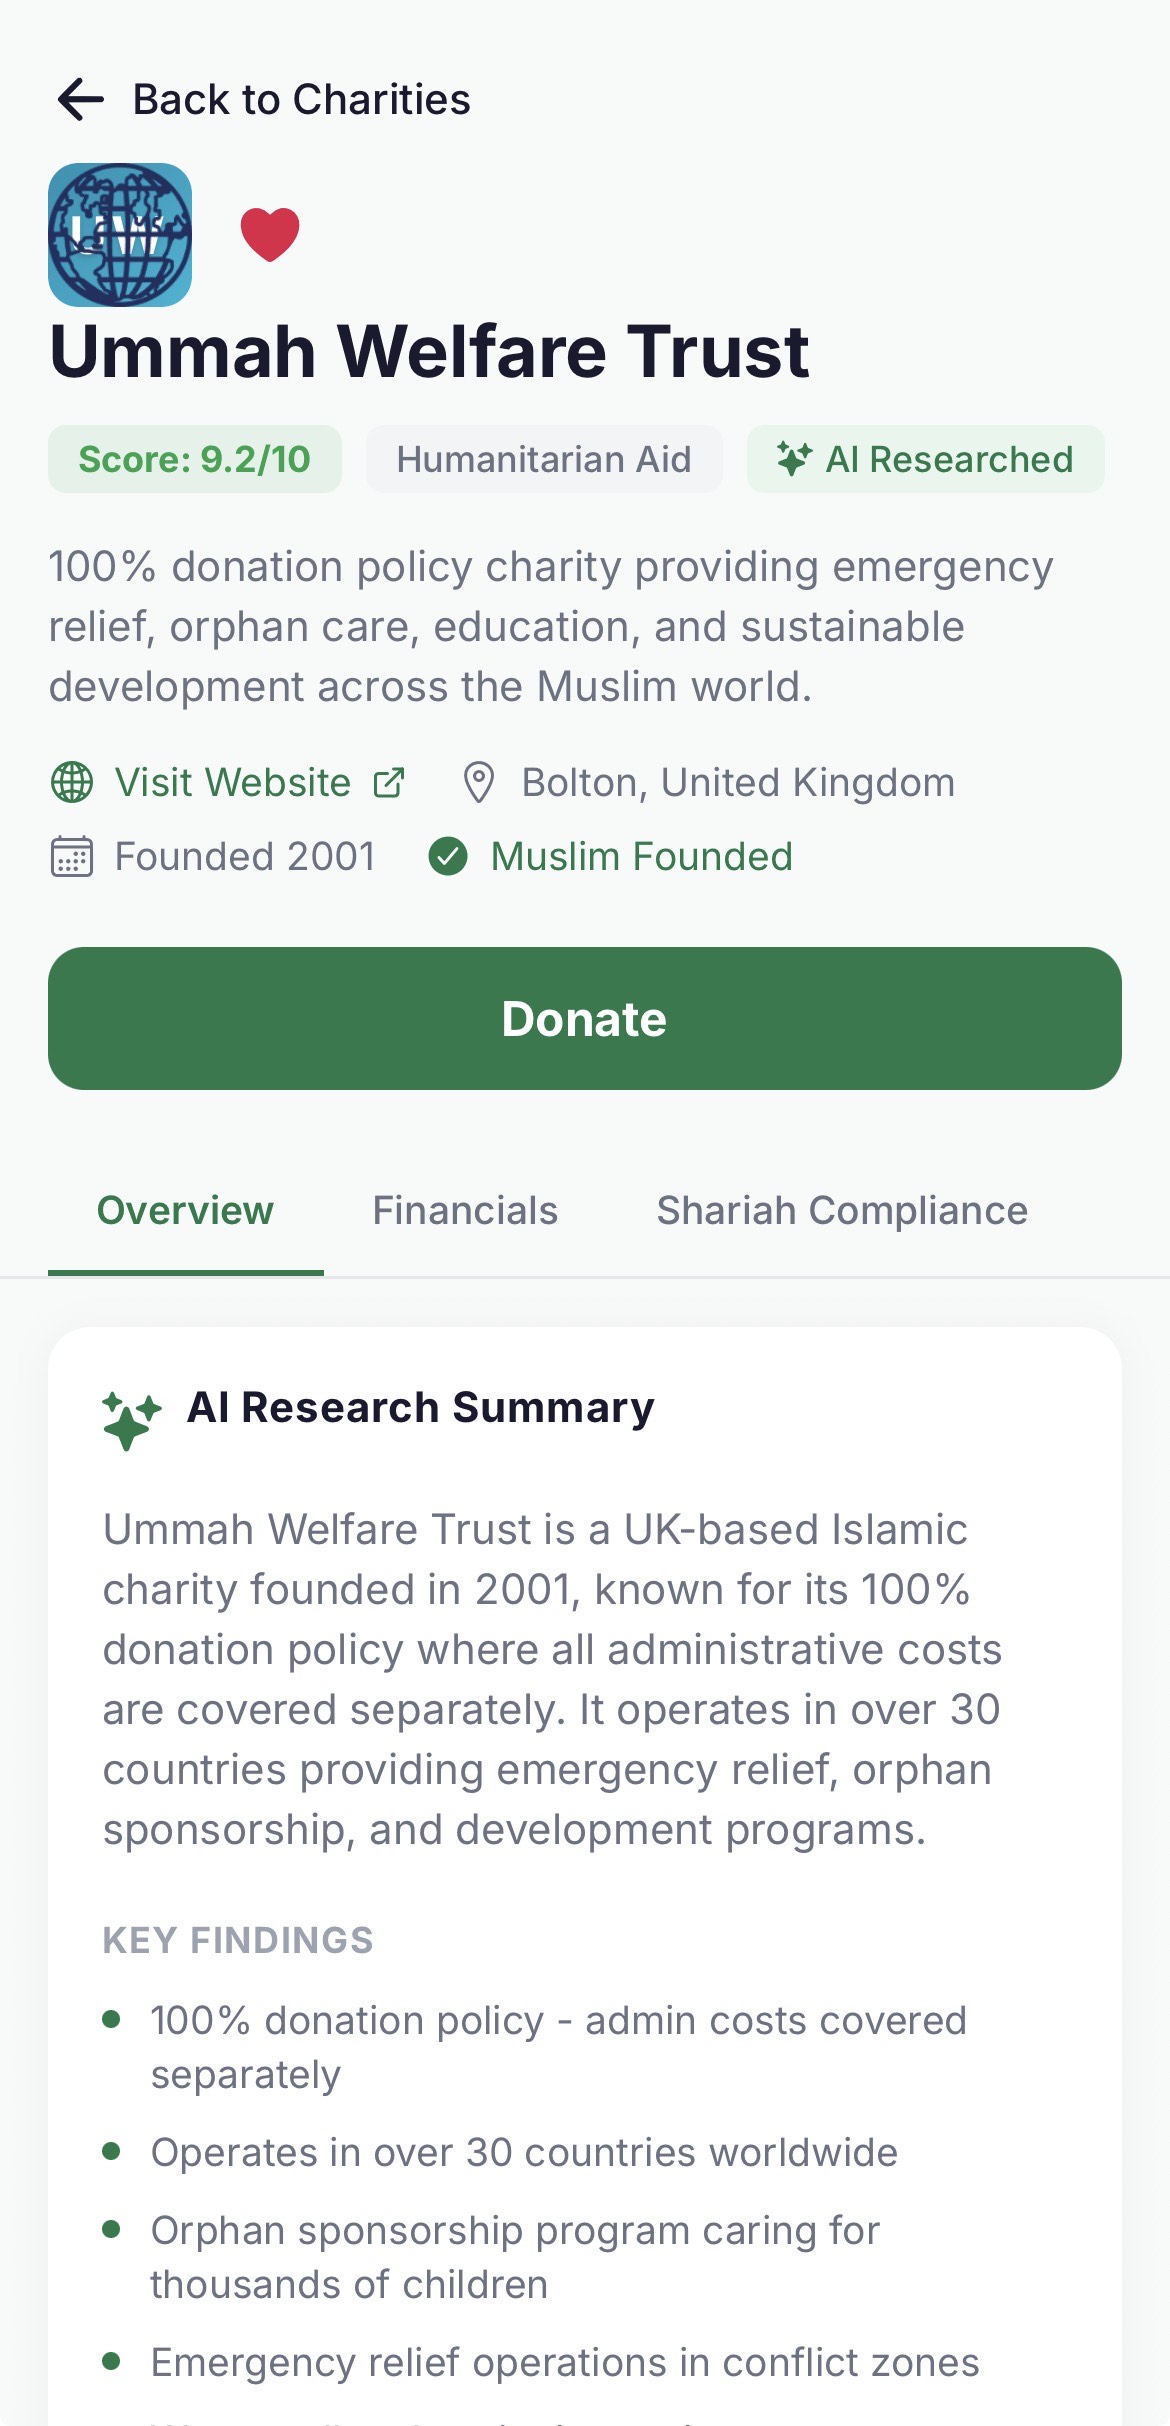Tap the Bolton, United Kingdom location text
Viewport: 1170px width, 2426px height.
pyautogui.click(x=738, y=782)
